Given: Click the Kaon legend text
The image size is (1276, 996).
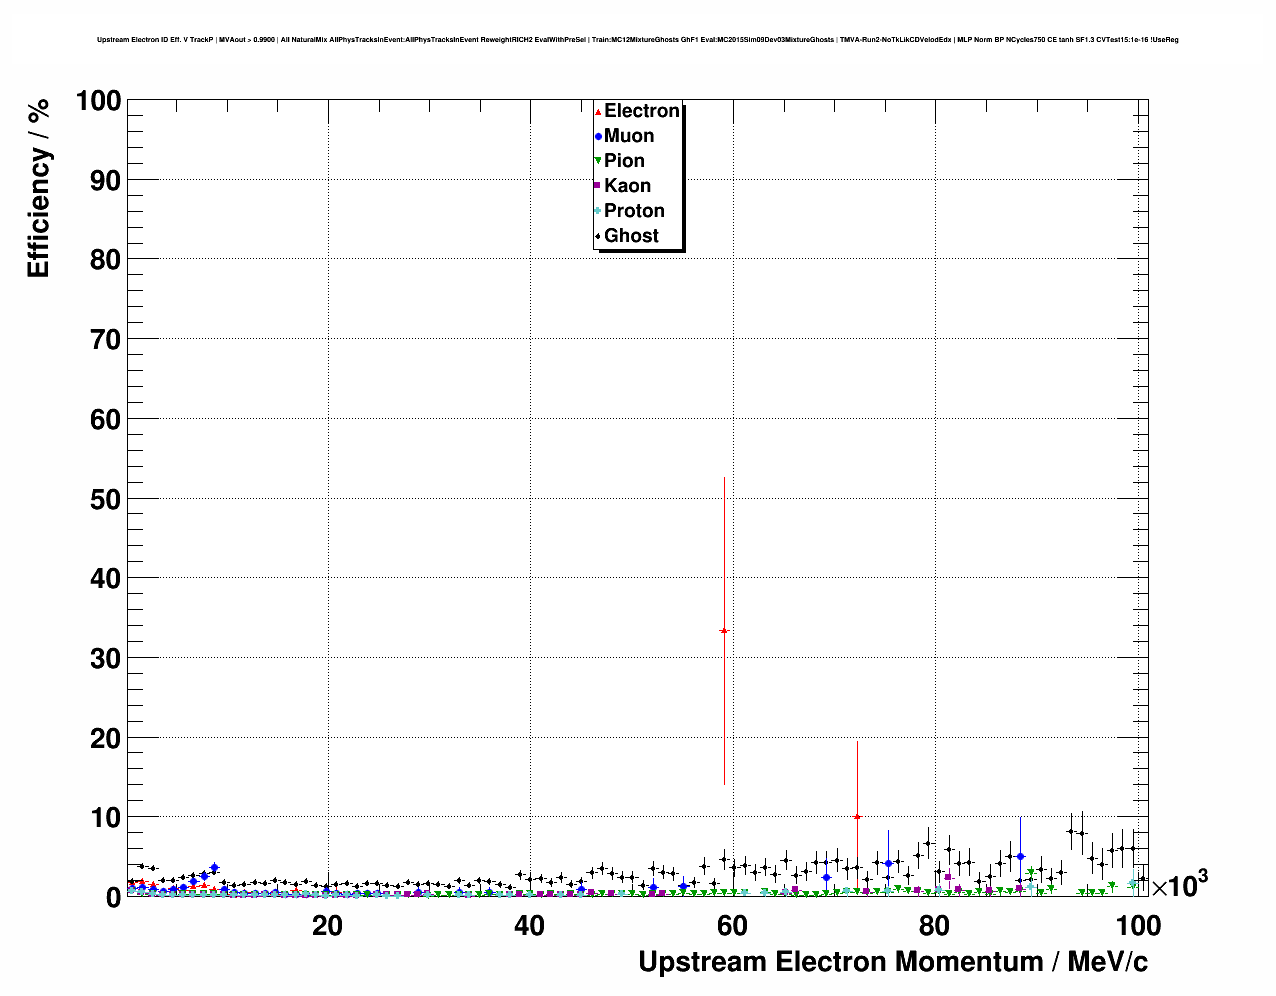Looking at the screenshot, I should tap(627, 186).
